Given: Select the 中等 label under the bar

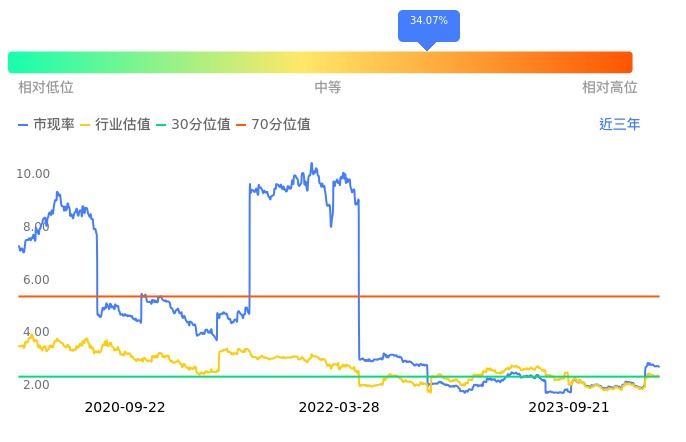Looking at the screenshot, I should [x=328, y=88].
